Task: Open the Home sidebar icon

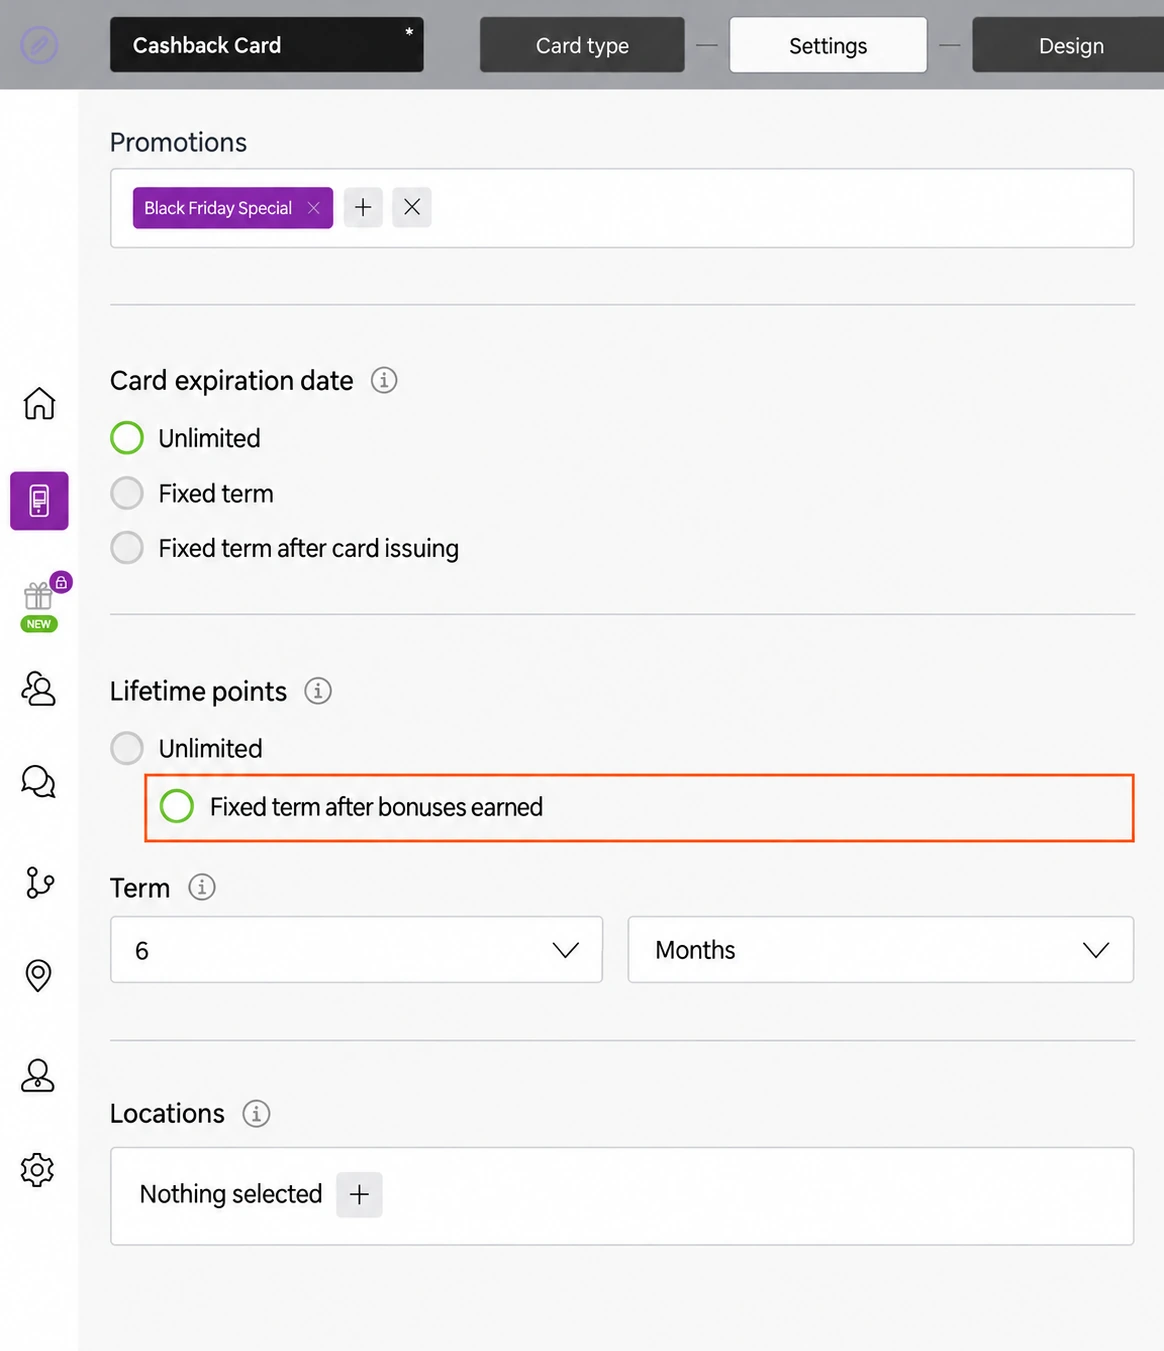Action: [x=39, y=403]
